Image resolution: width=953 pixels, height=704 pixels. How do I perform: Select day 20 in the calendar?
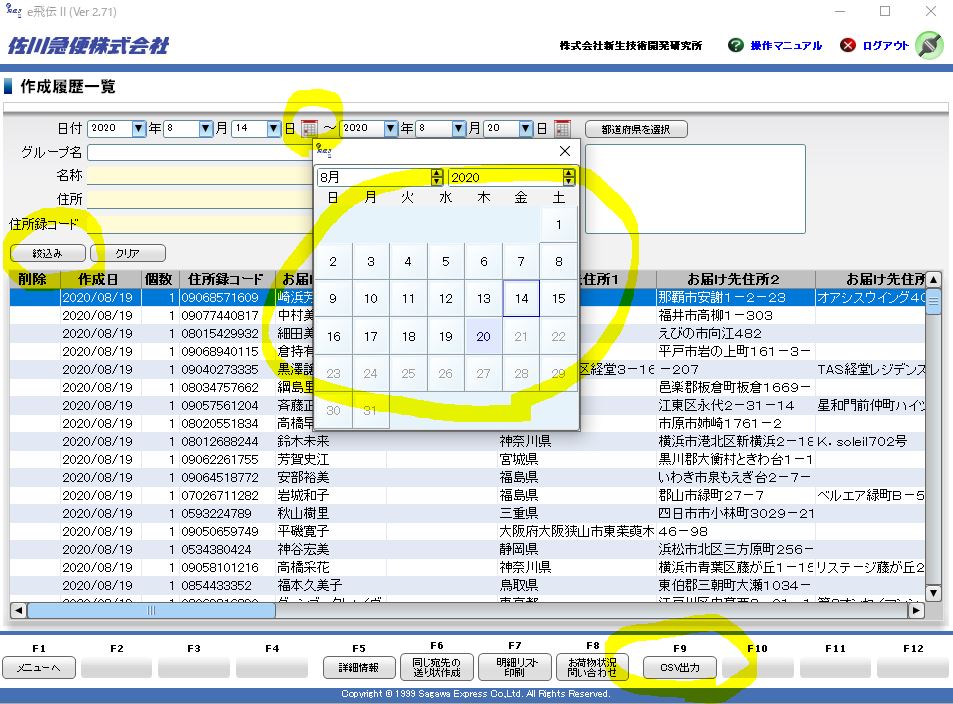(x=483, y=337)
